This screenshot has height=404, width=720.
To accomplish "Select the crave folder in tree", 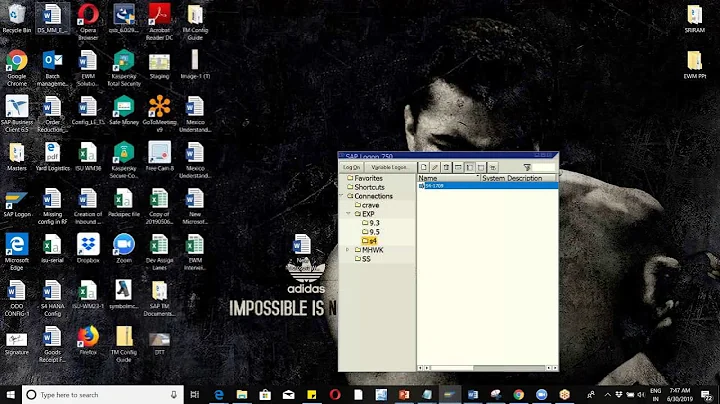I will tap(367, 205).
